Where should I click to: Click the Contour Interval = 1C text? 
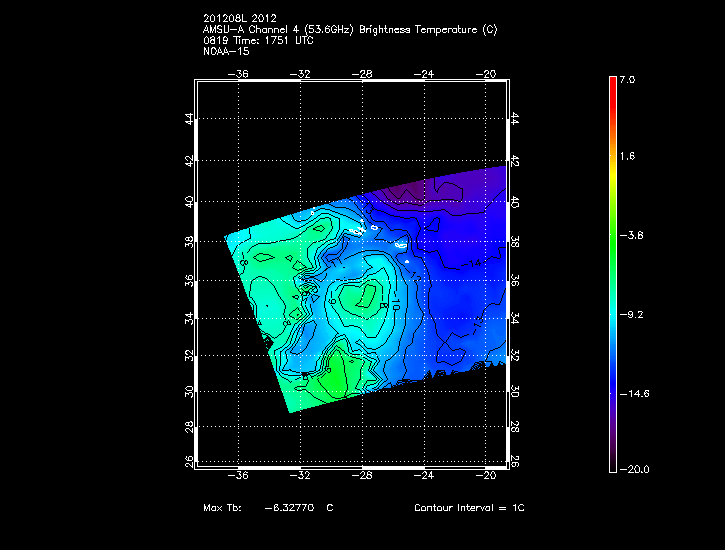pos(469,508)
